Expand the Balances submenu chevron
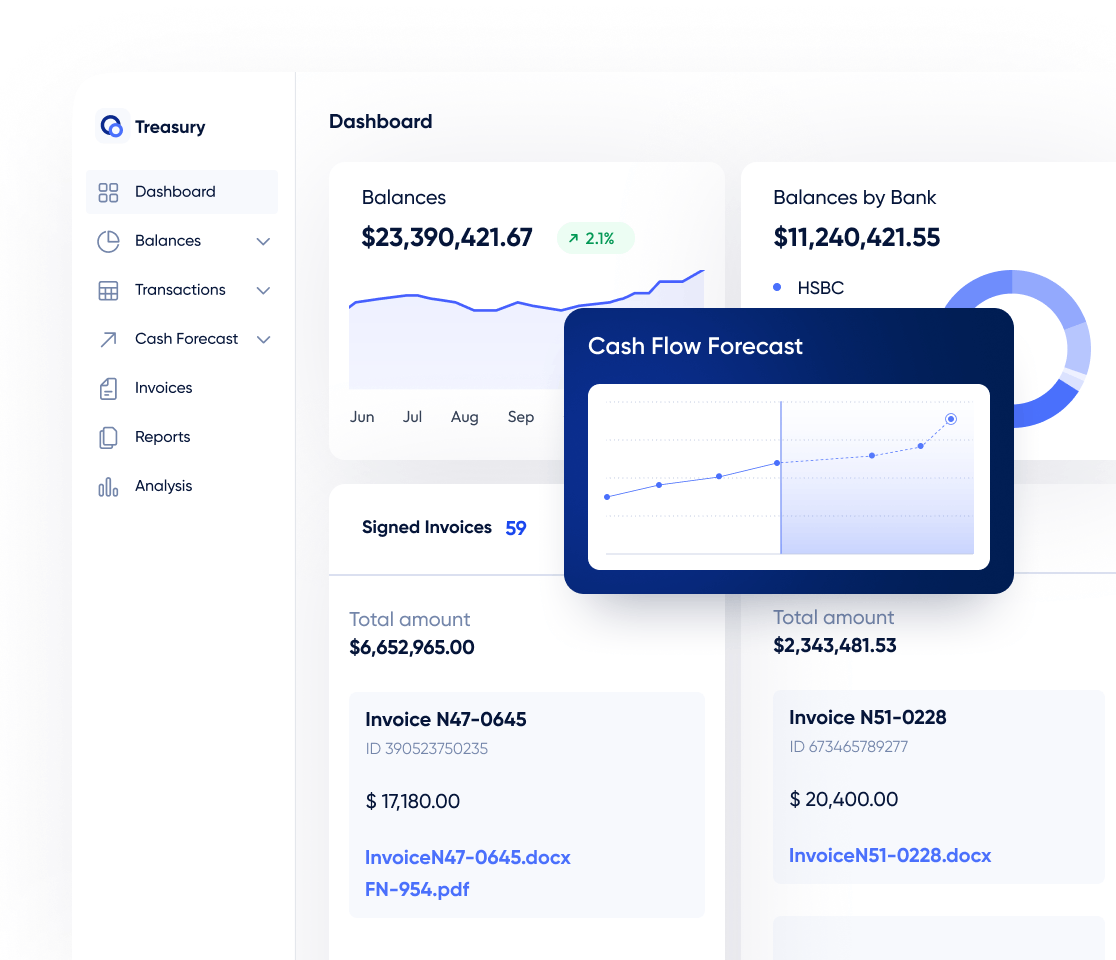1116x960 pixels. (263, 241)
